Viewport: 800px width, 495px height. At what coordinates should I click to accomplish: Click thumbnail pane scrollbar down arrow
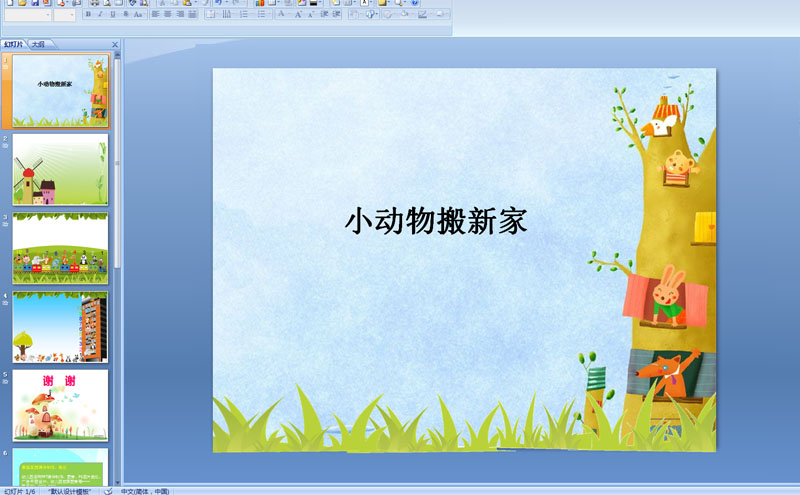click(117, 482)
